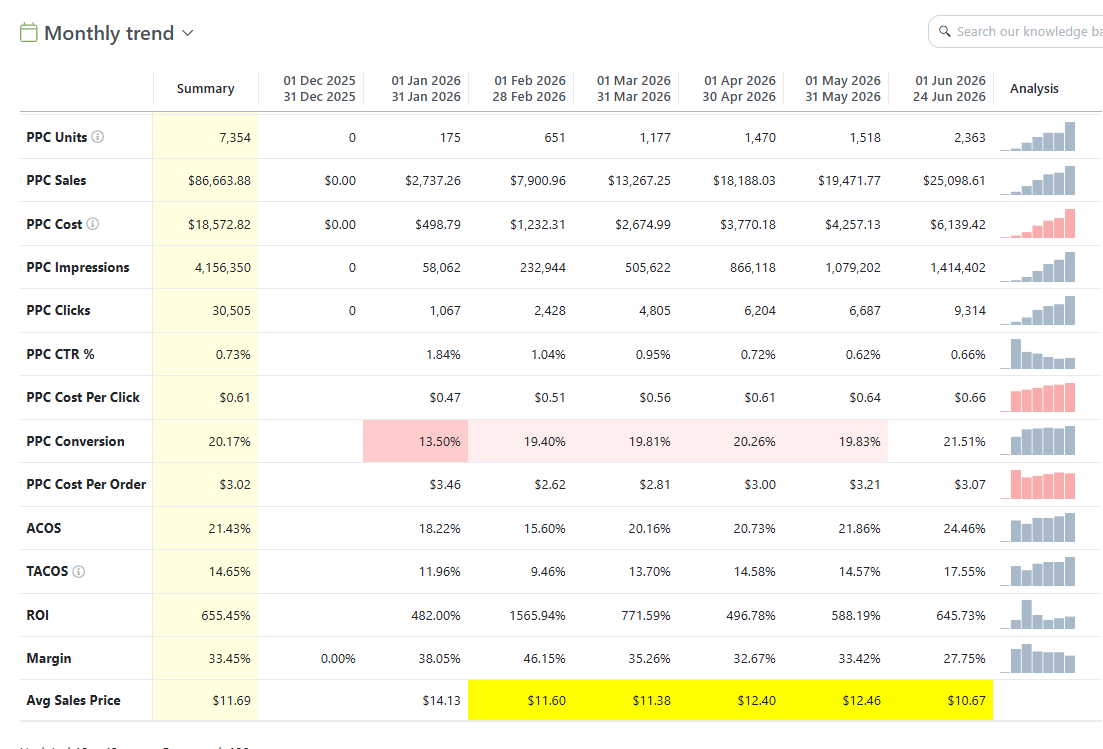Click the Analysis column header

click(x=1034, y=89)
